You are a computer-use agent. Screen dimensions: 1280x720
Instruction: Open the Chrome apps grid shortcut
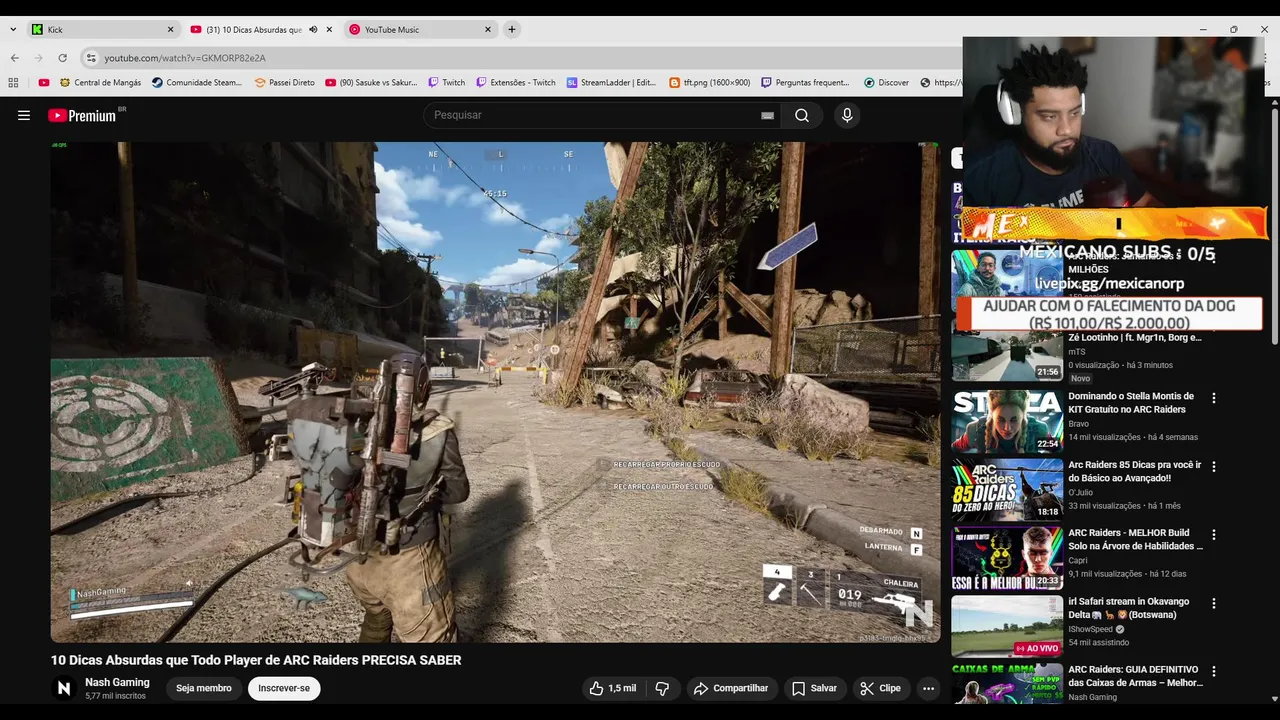click(x=14, y=83)
